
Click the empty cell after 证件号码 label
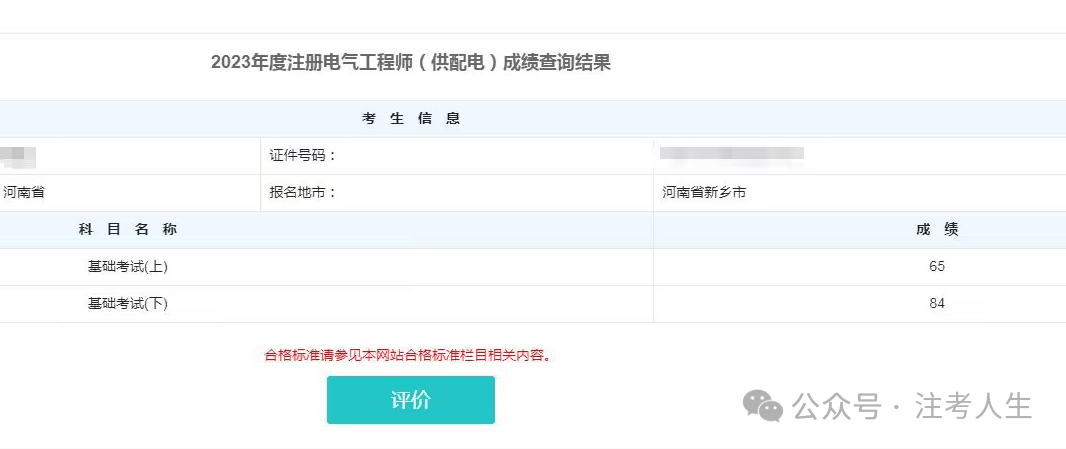pyautogui.click(x=500, y=156)
